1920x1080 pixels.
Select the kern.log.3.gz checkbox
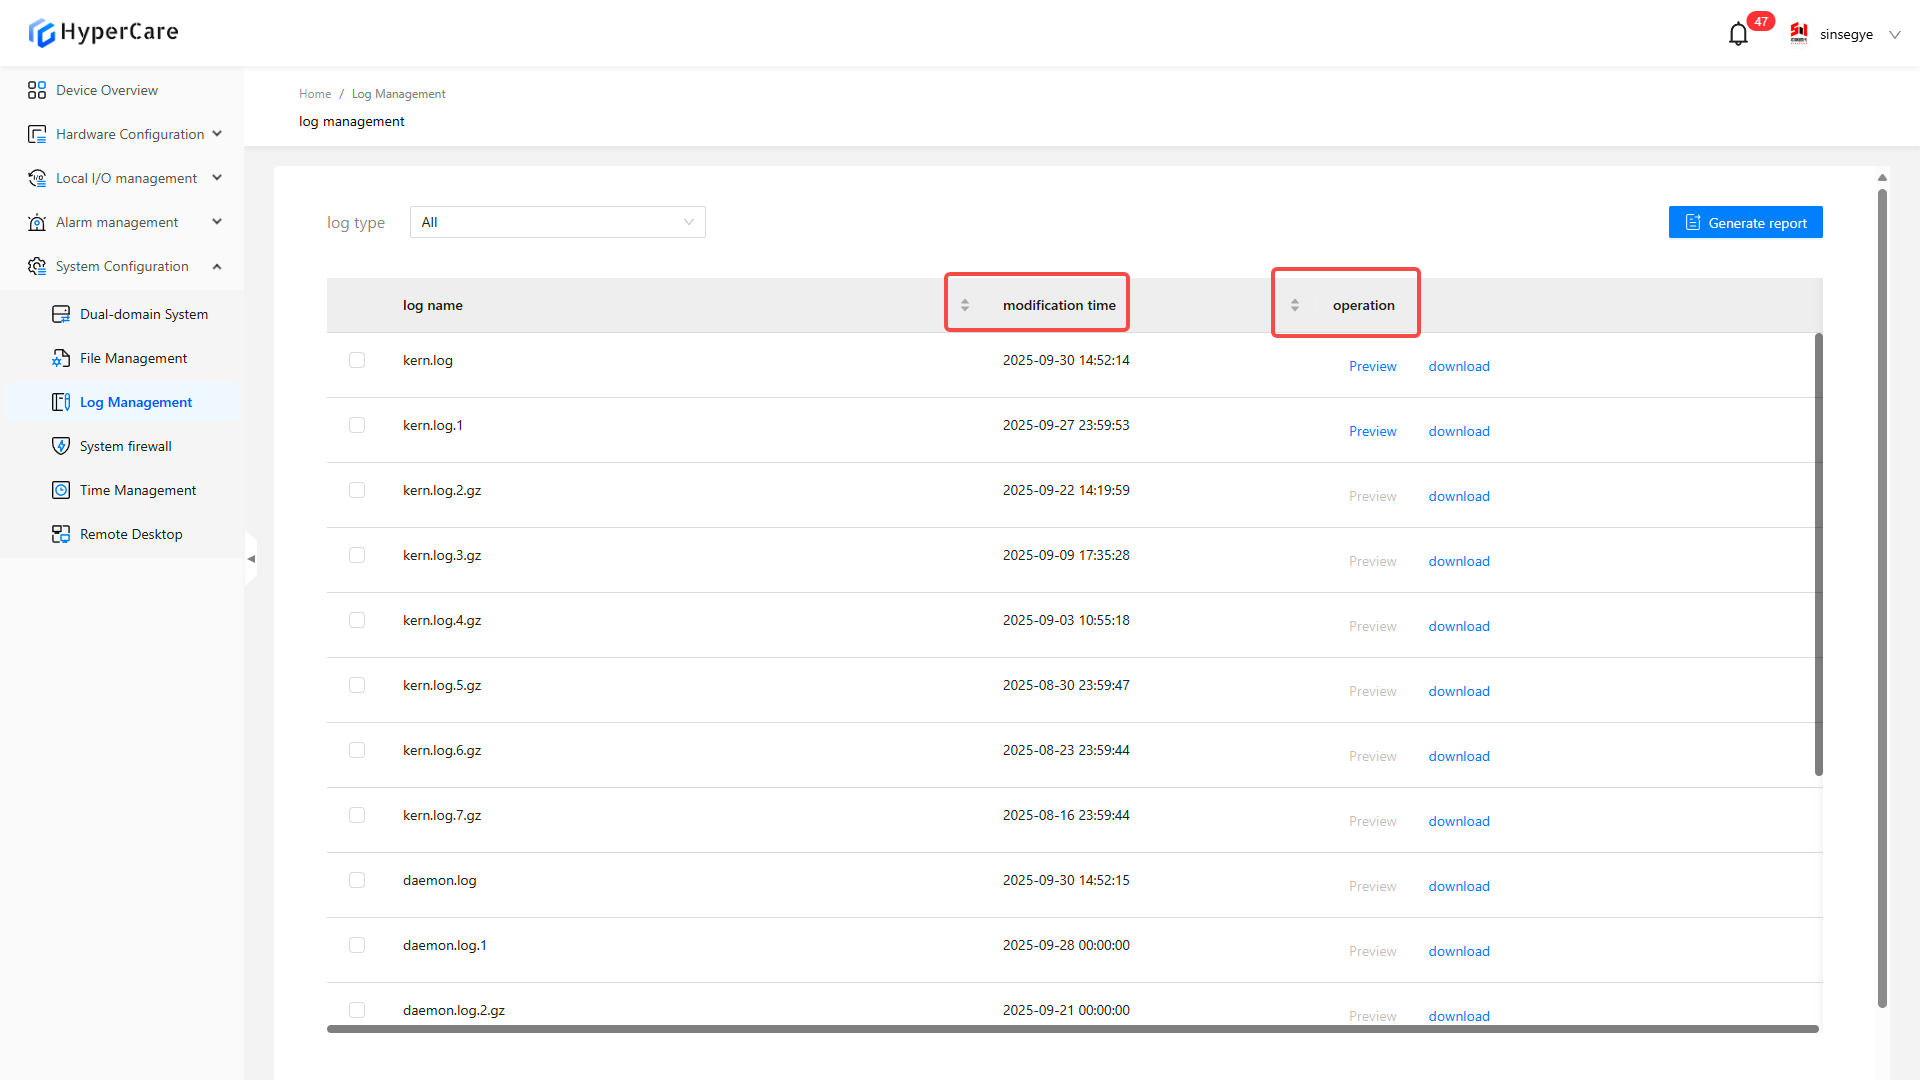tap(357, 555)
